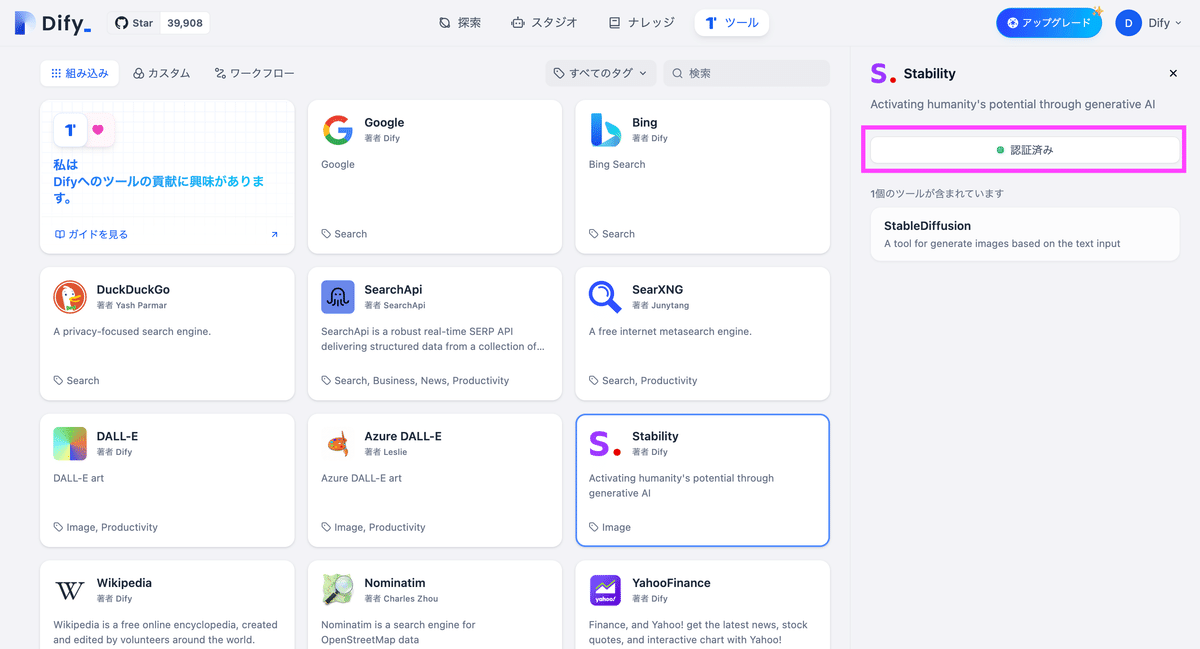This screenshot has height=649, width=1200.
Task: Click "1個のツールが含まれています" text
Action: pyautogui.click(x=937, y=193)
